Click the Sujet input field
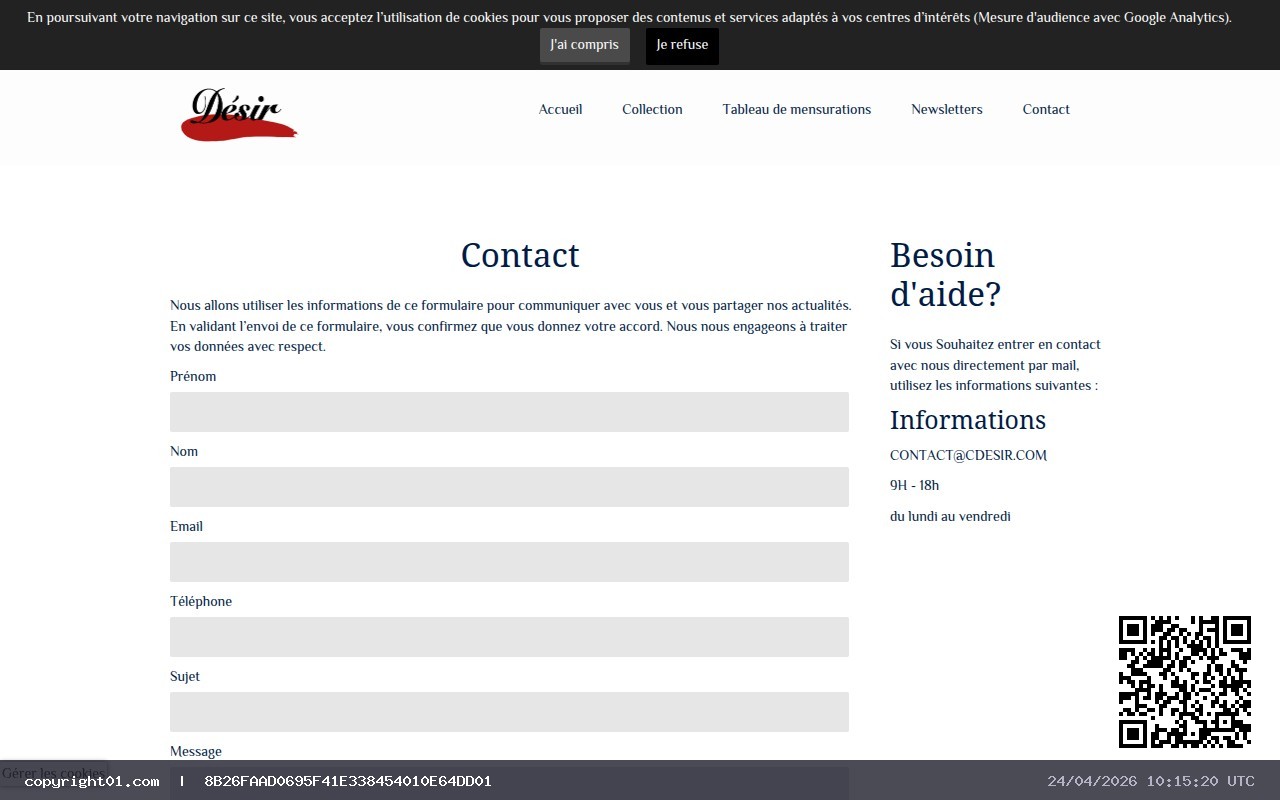Image resolution: width=1280 pixels, height=800 pixels. pyautogui.click(x=509, y=711)
